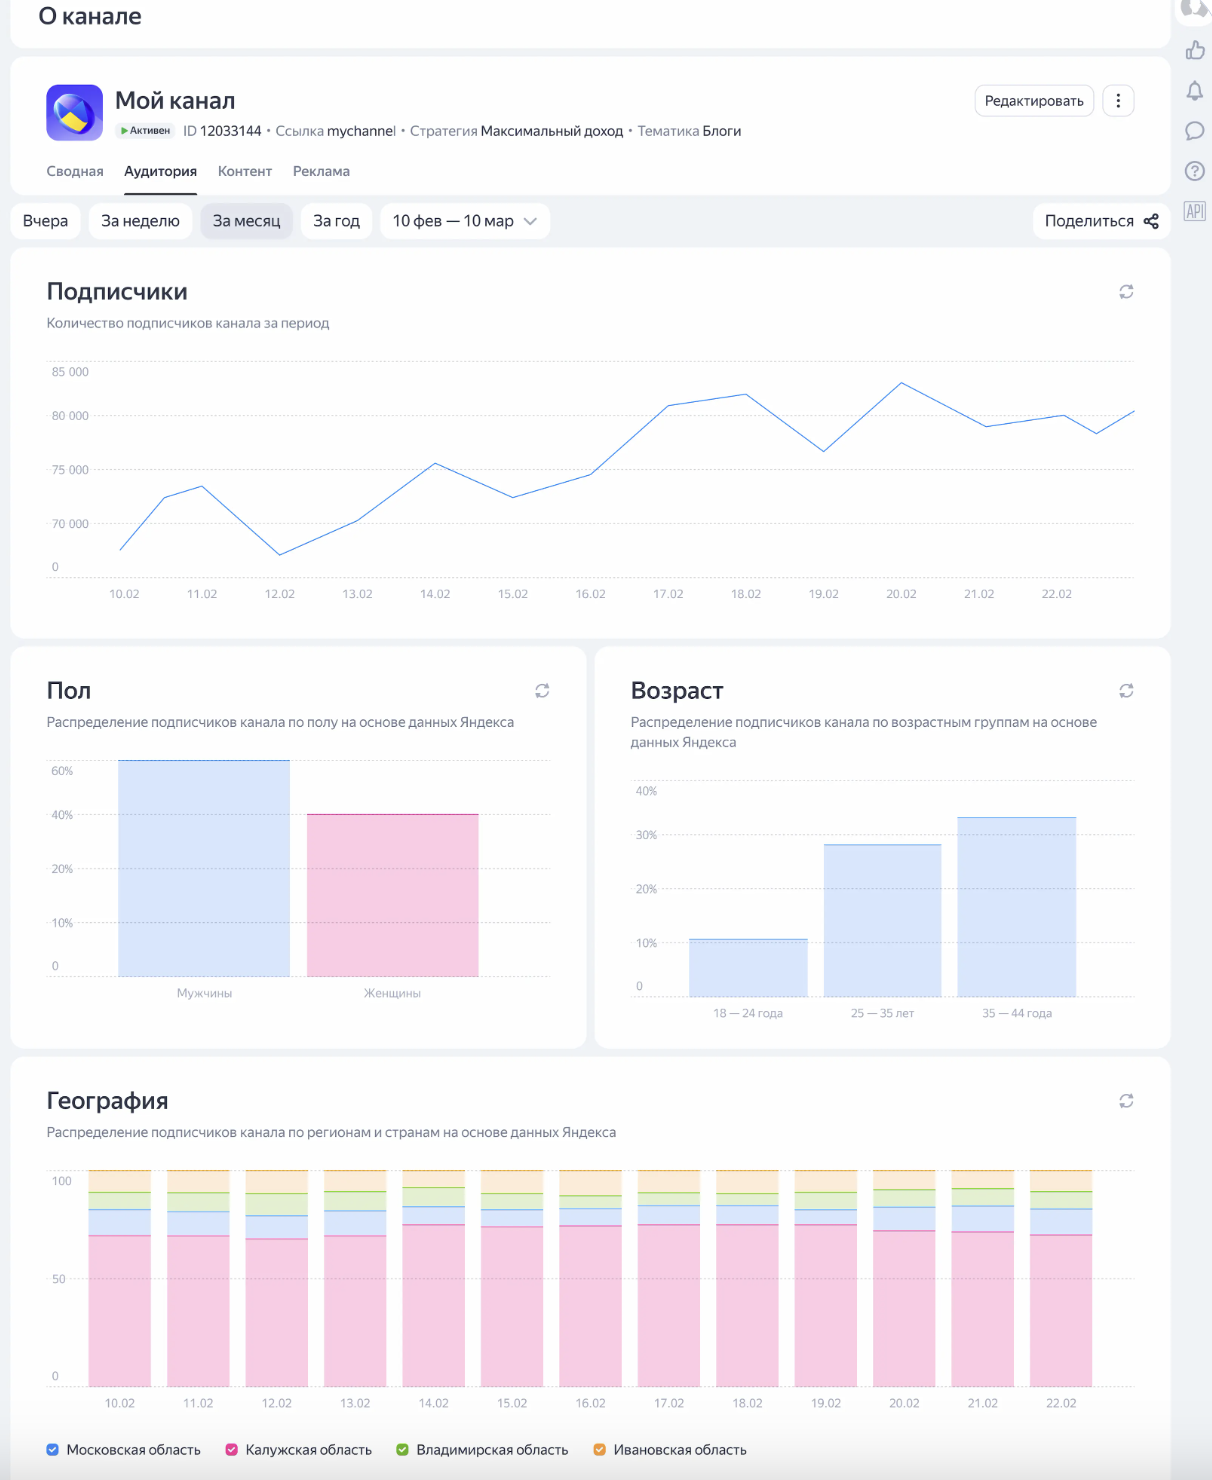Open the Реклама tab
The image size is (1212, 1480).
321,172
